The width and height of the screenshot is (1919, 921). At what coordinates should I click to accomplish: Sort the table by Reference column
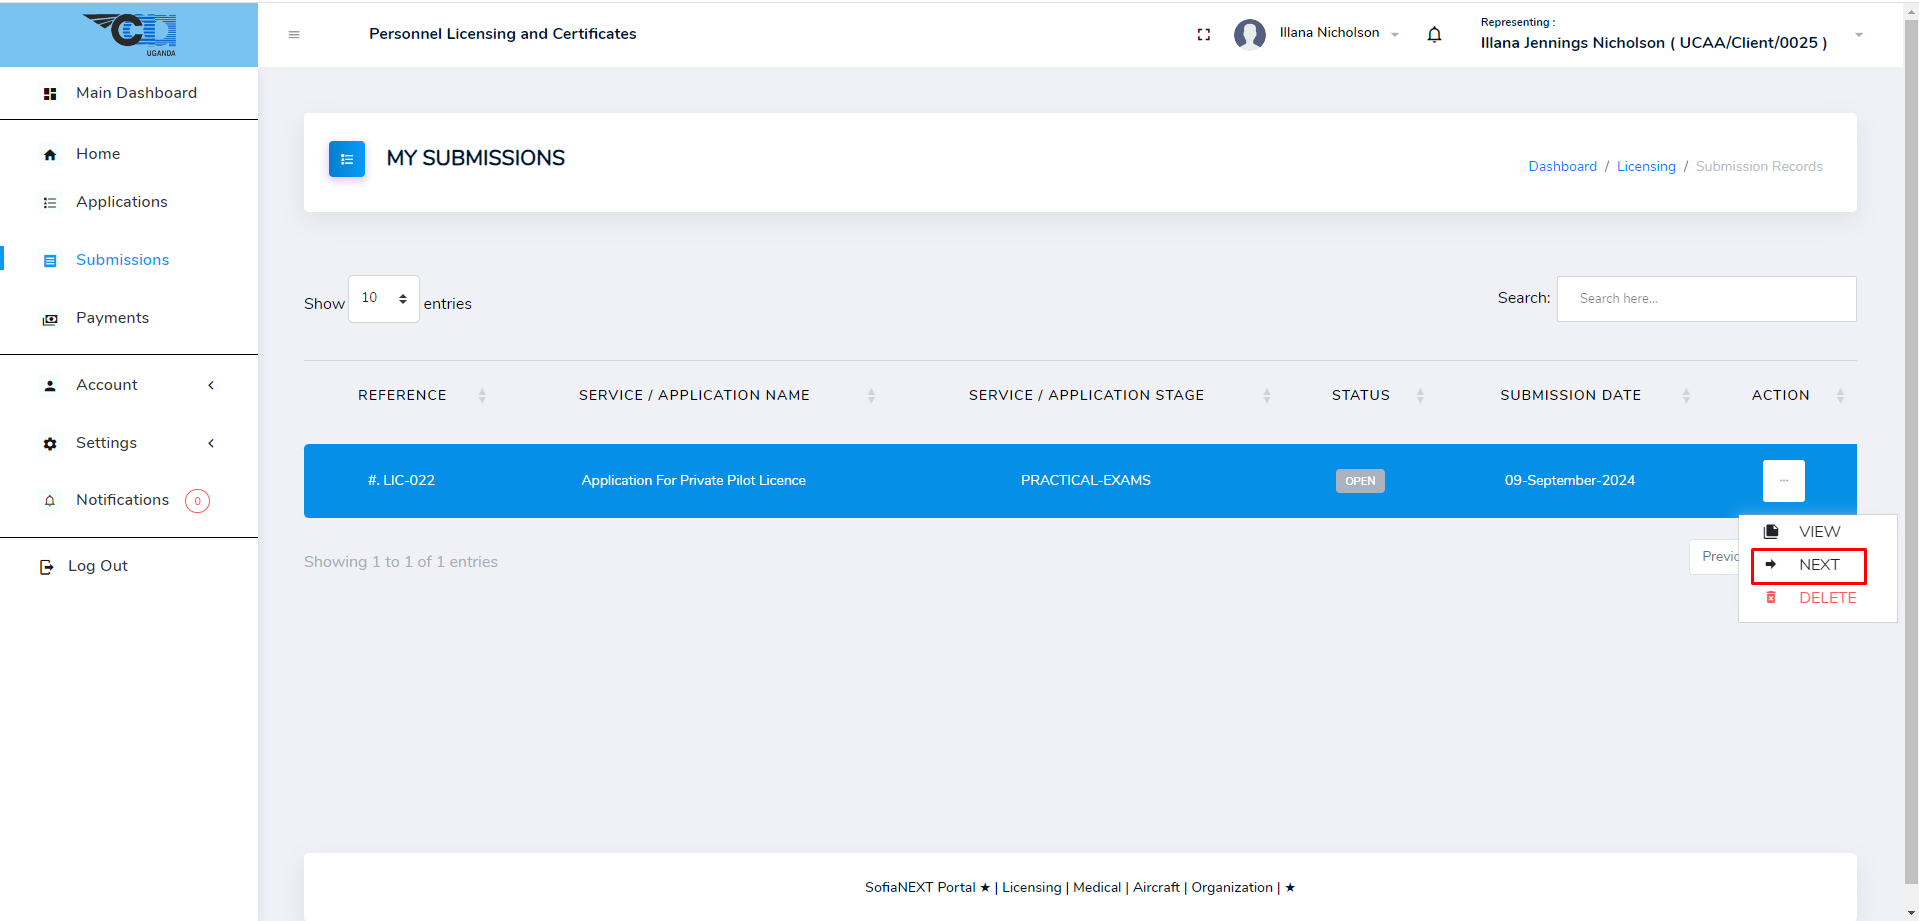(402, 396)
